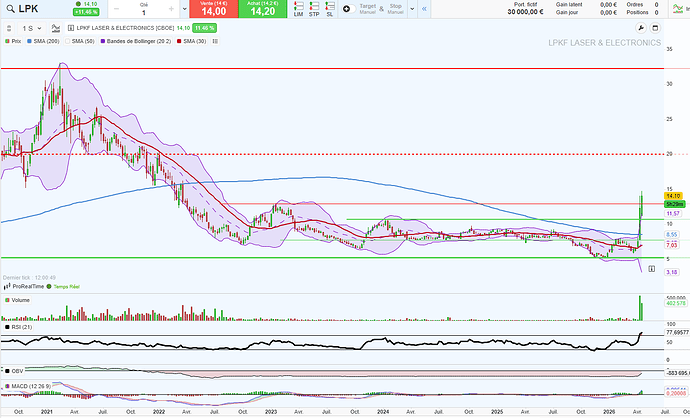Increase quantity with plus button
This screenshot has height=418, width=690.
pyautogui.click(x=171, y=9)
